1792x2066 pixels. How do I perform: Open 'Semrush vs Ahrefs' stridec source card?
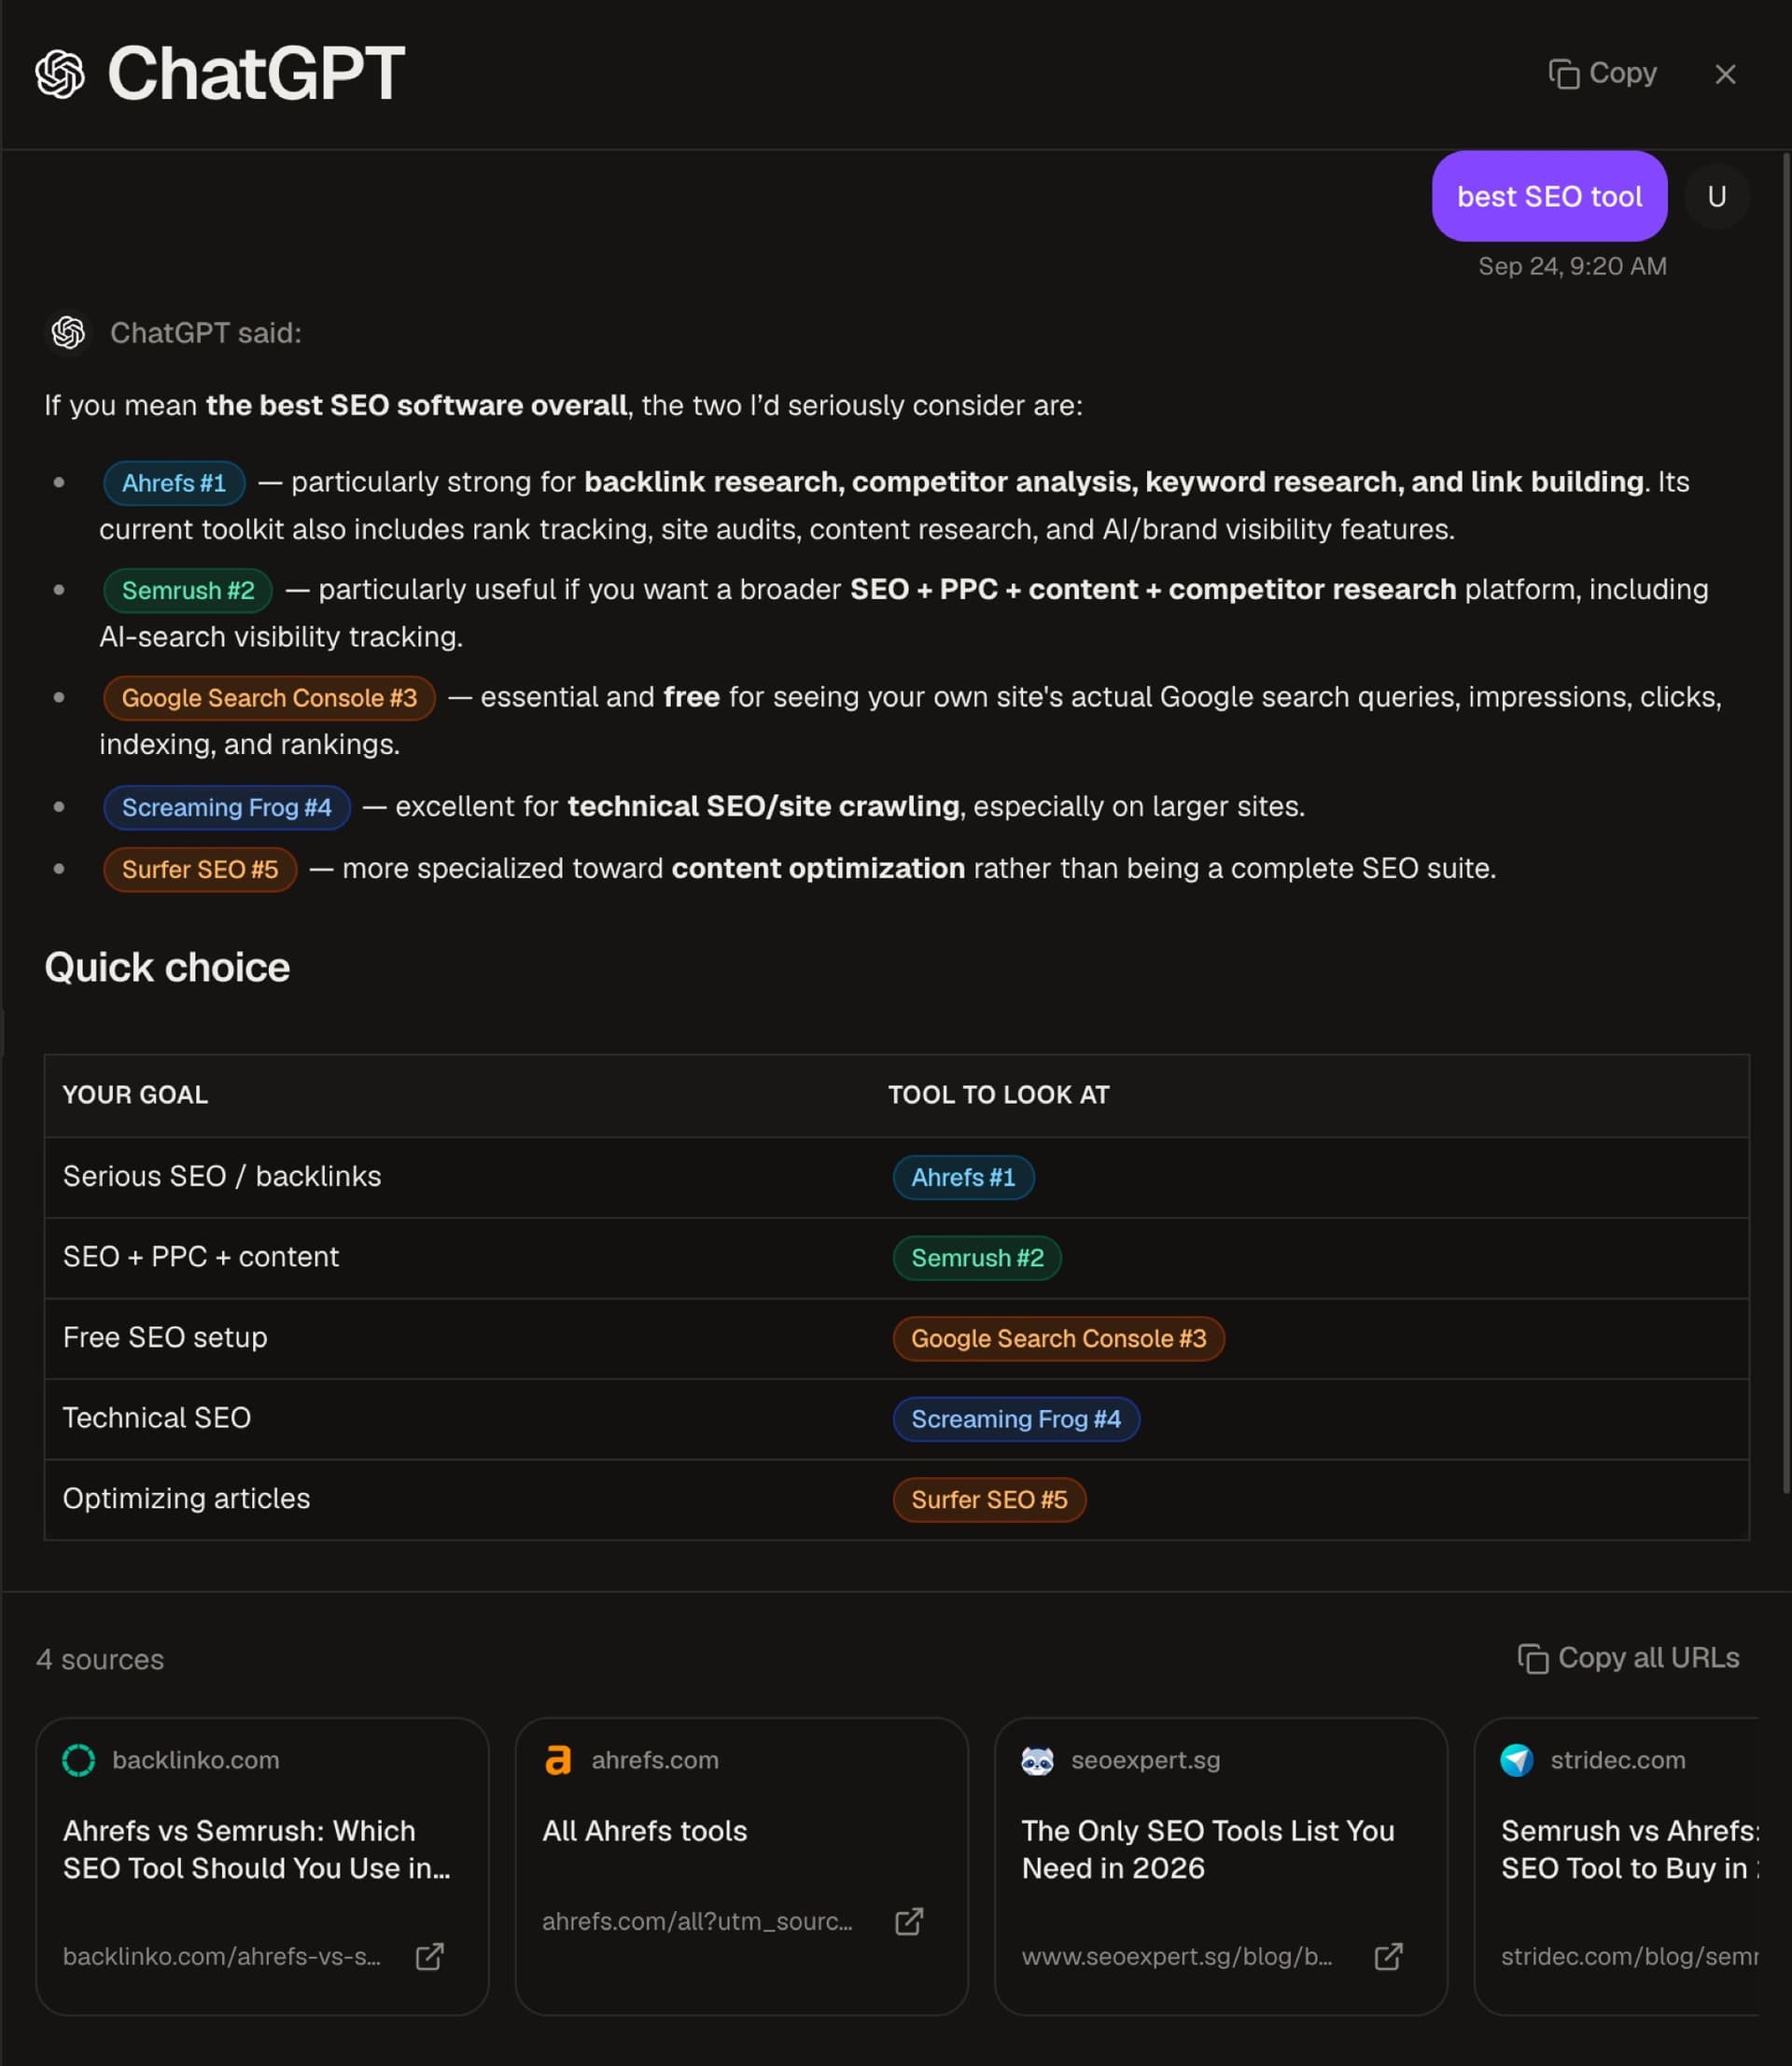[1616, 1866]
